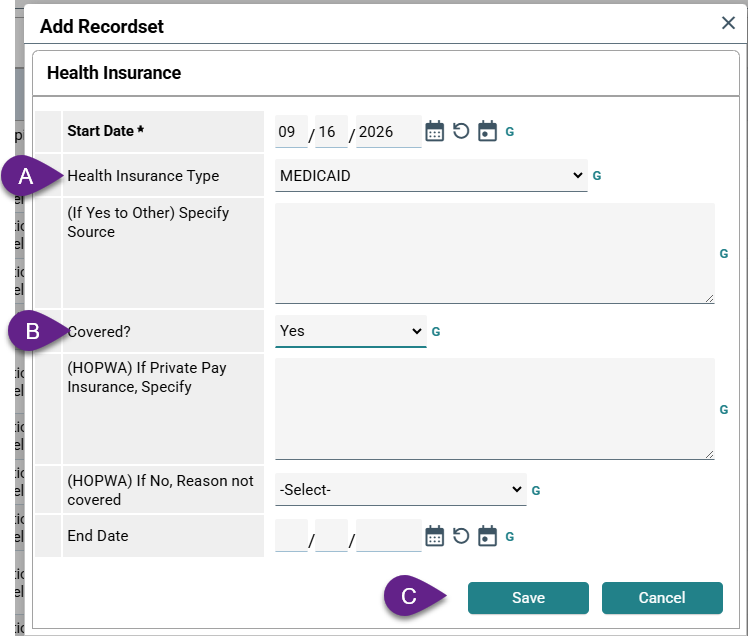Open the Reason not covered Select dropdown

(401, 490)
